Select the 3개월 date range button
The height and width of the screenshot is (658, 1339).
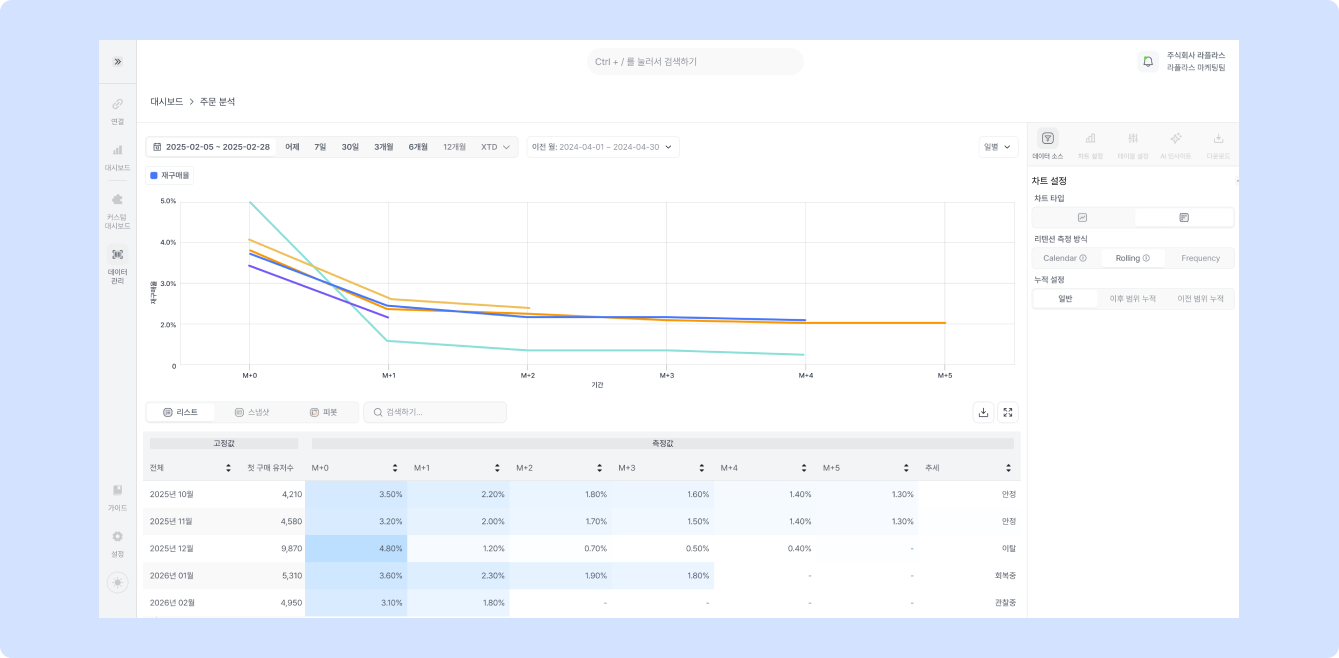point(383,147)
